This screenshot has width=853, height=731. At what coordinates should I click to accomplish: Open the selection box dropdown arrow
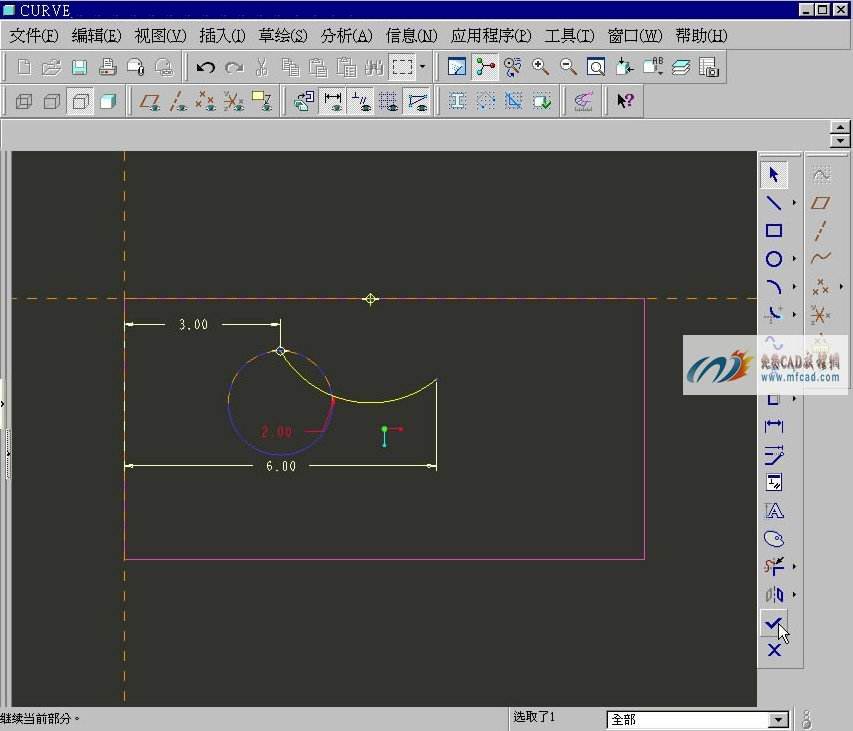423,68
